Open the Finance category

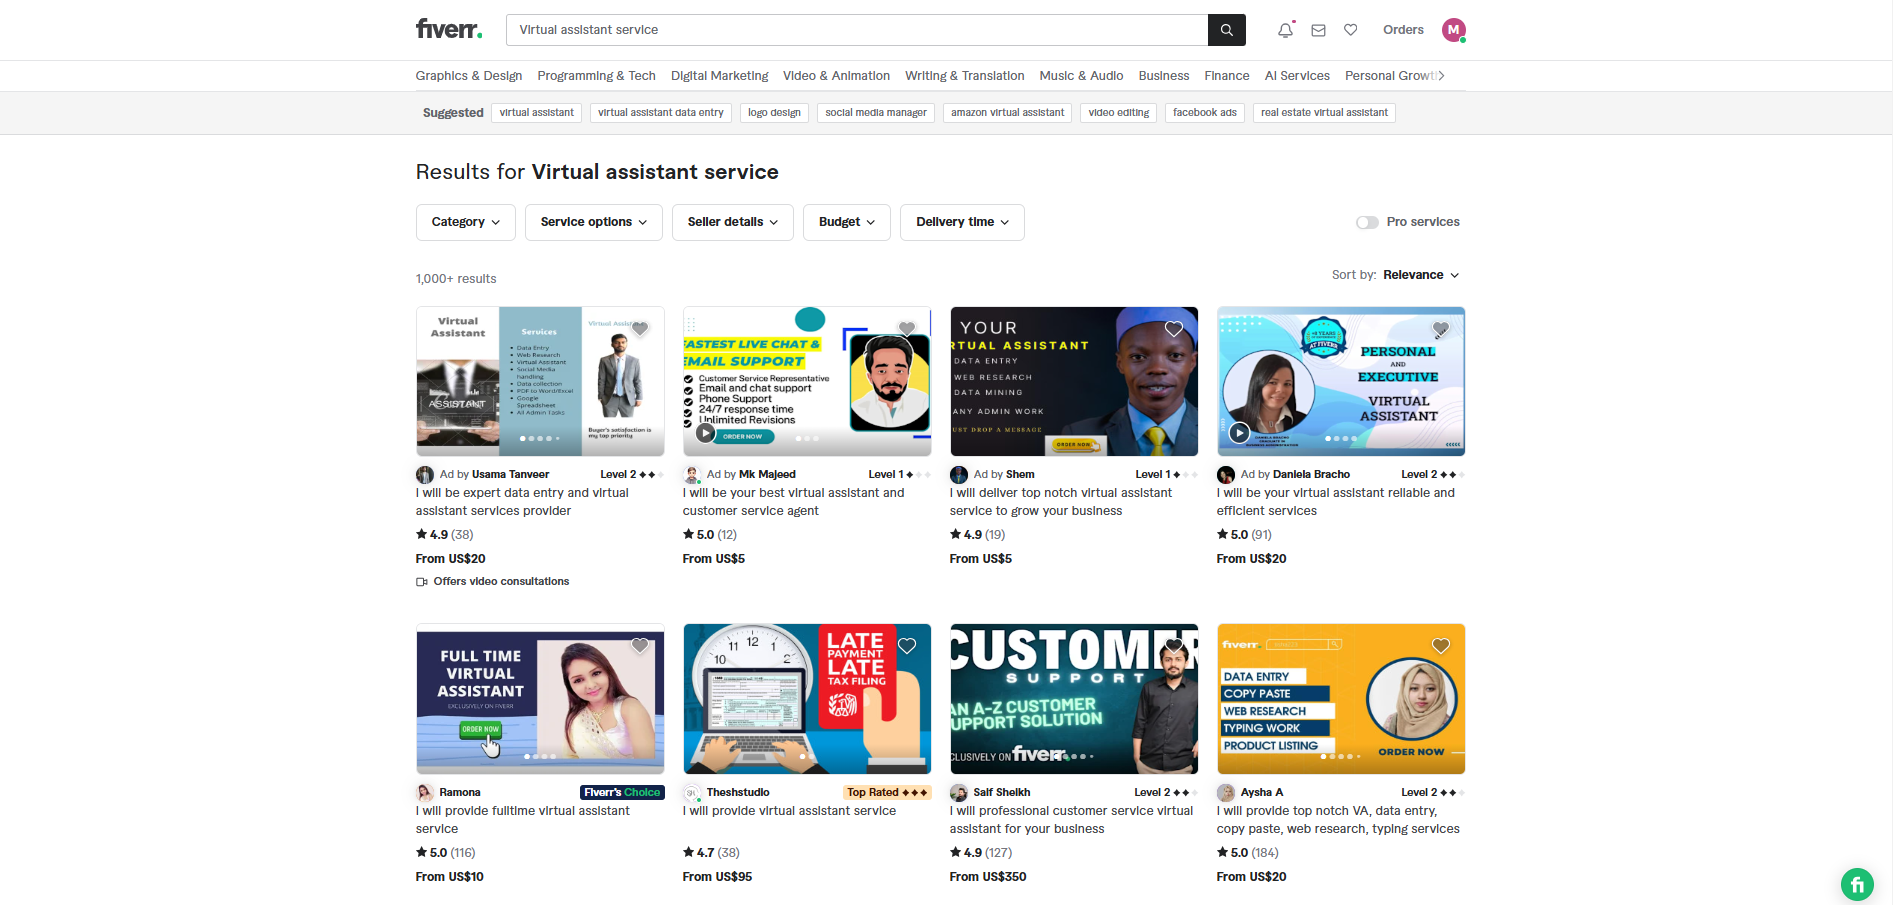point(1227,76)
